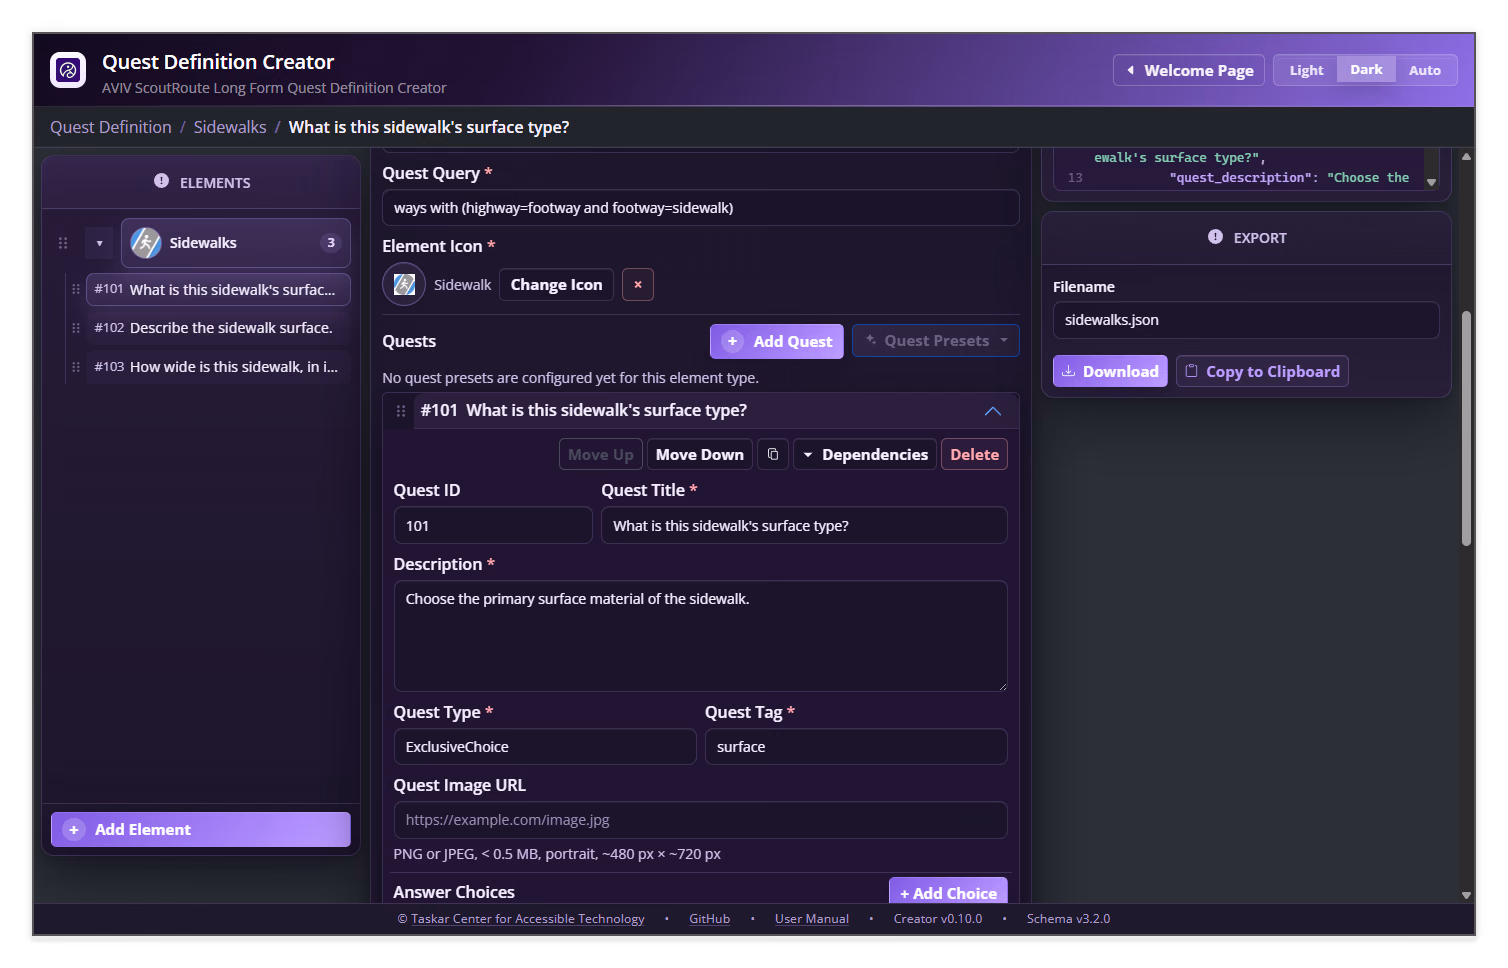Download the sidewalks.json file

pos(1110,371)
